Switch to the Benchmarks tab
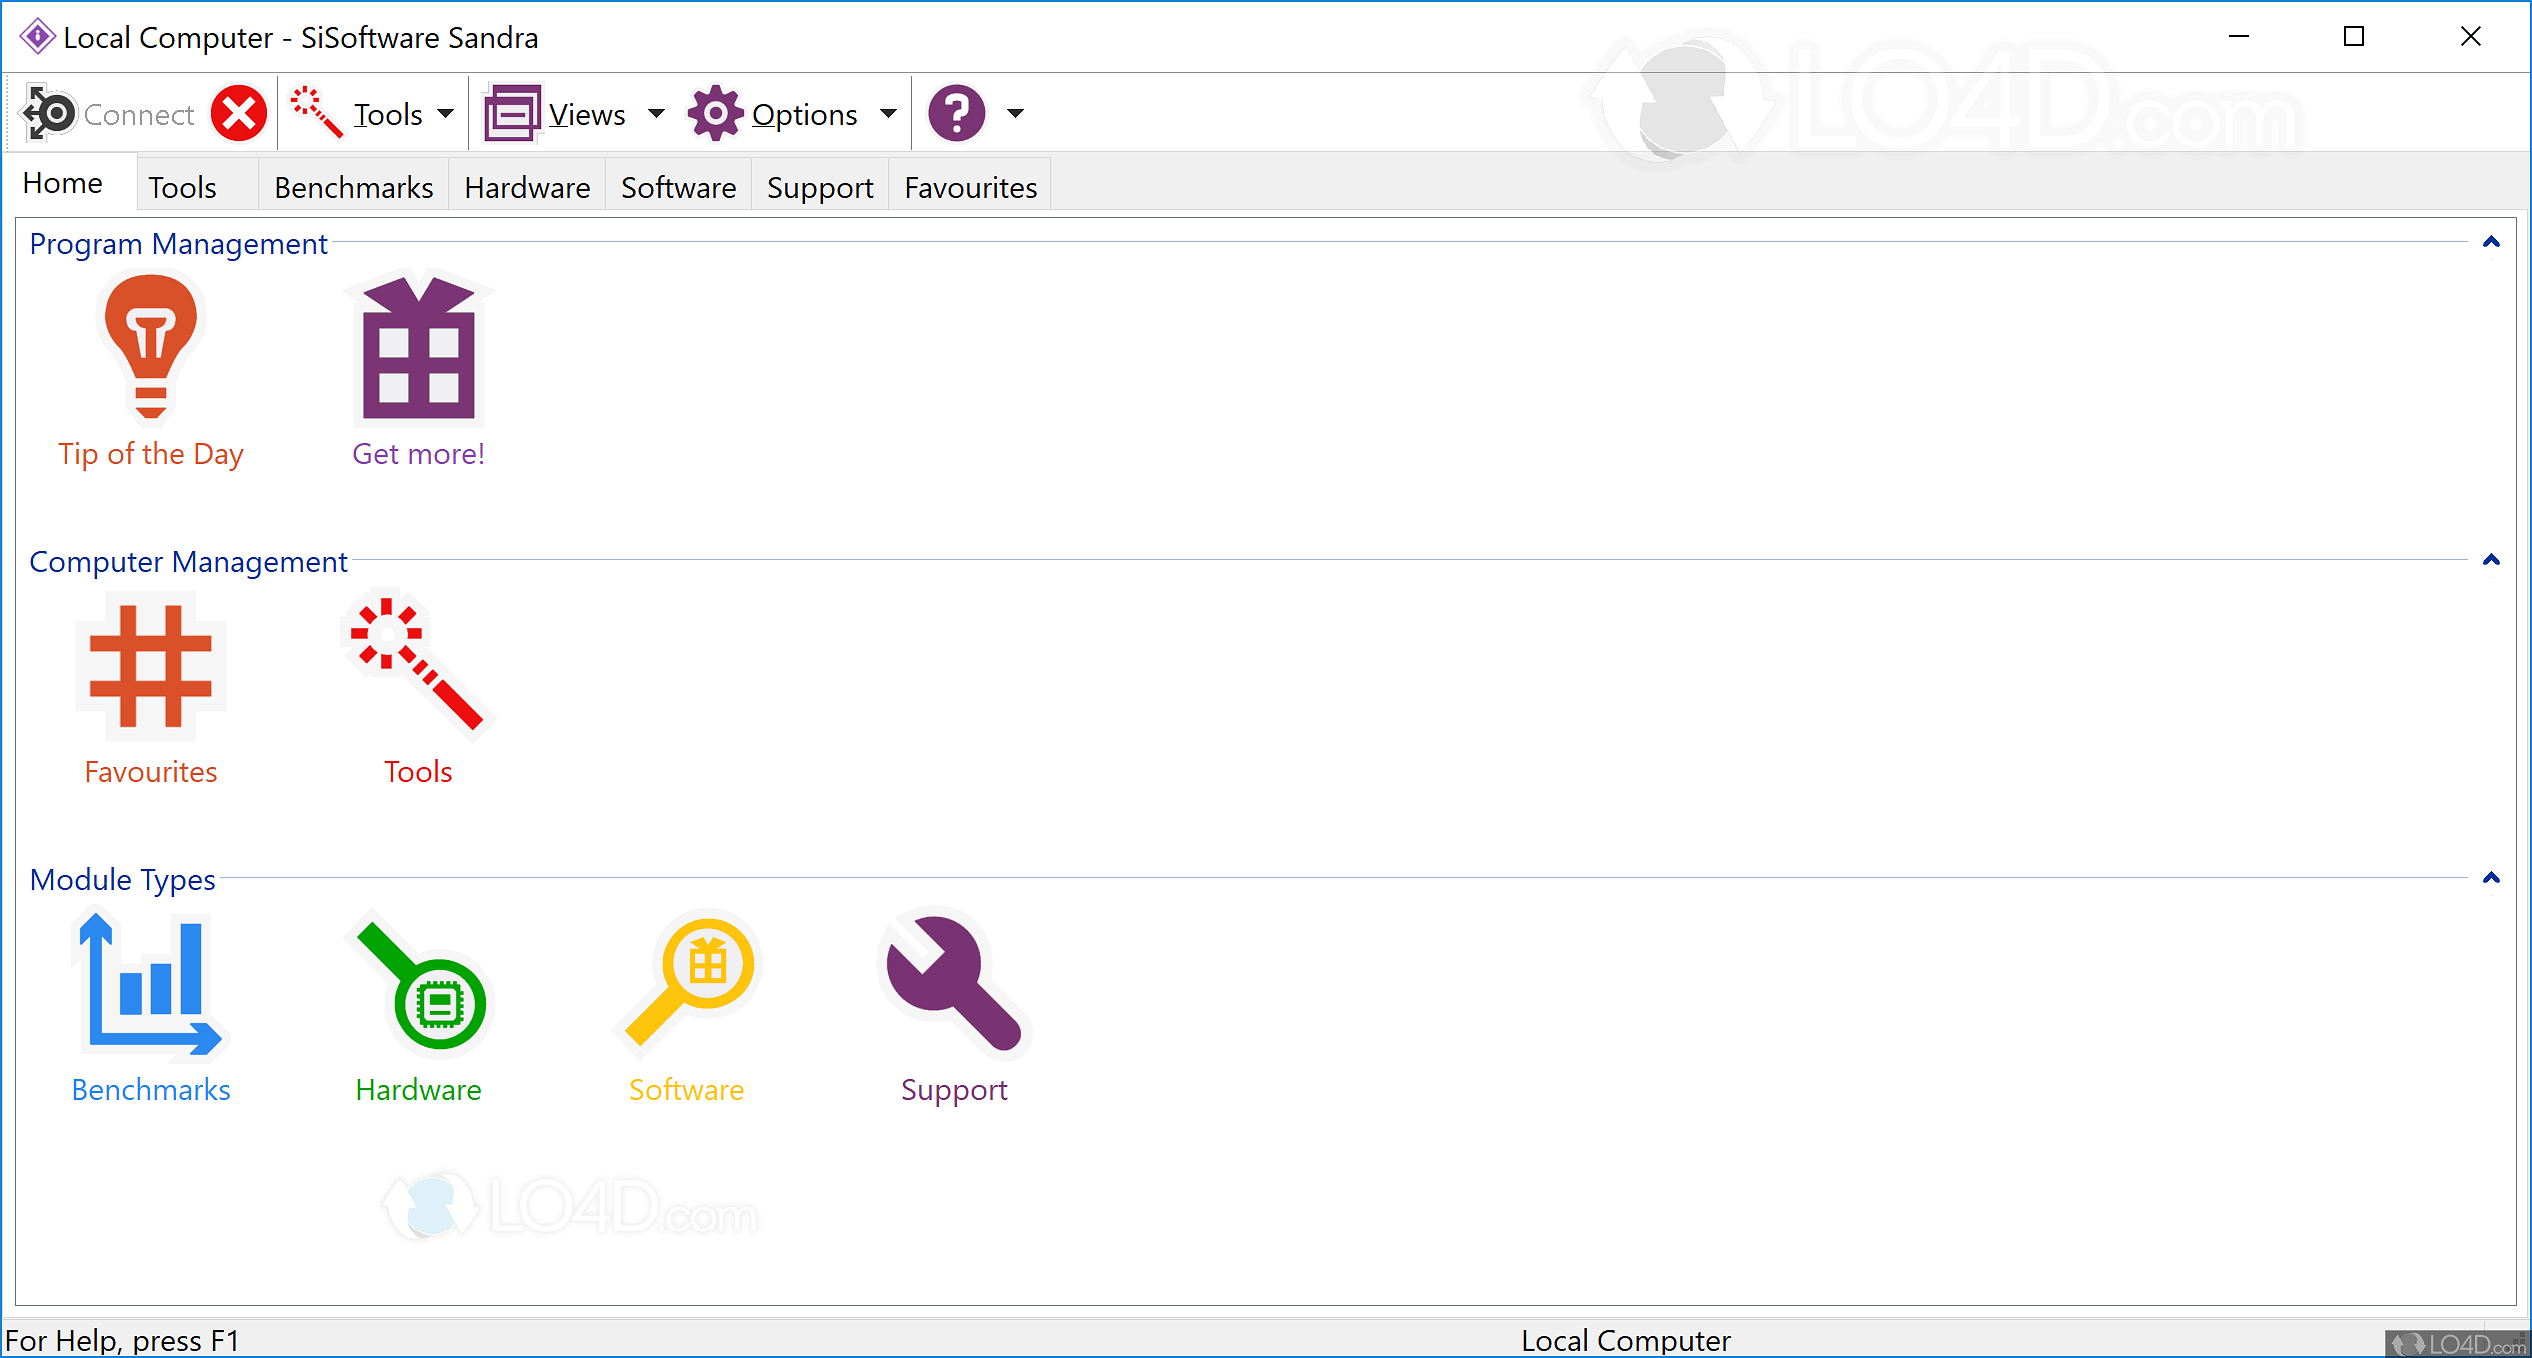Viewport: 2532px width, 1358px height. pos(352,186)
